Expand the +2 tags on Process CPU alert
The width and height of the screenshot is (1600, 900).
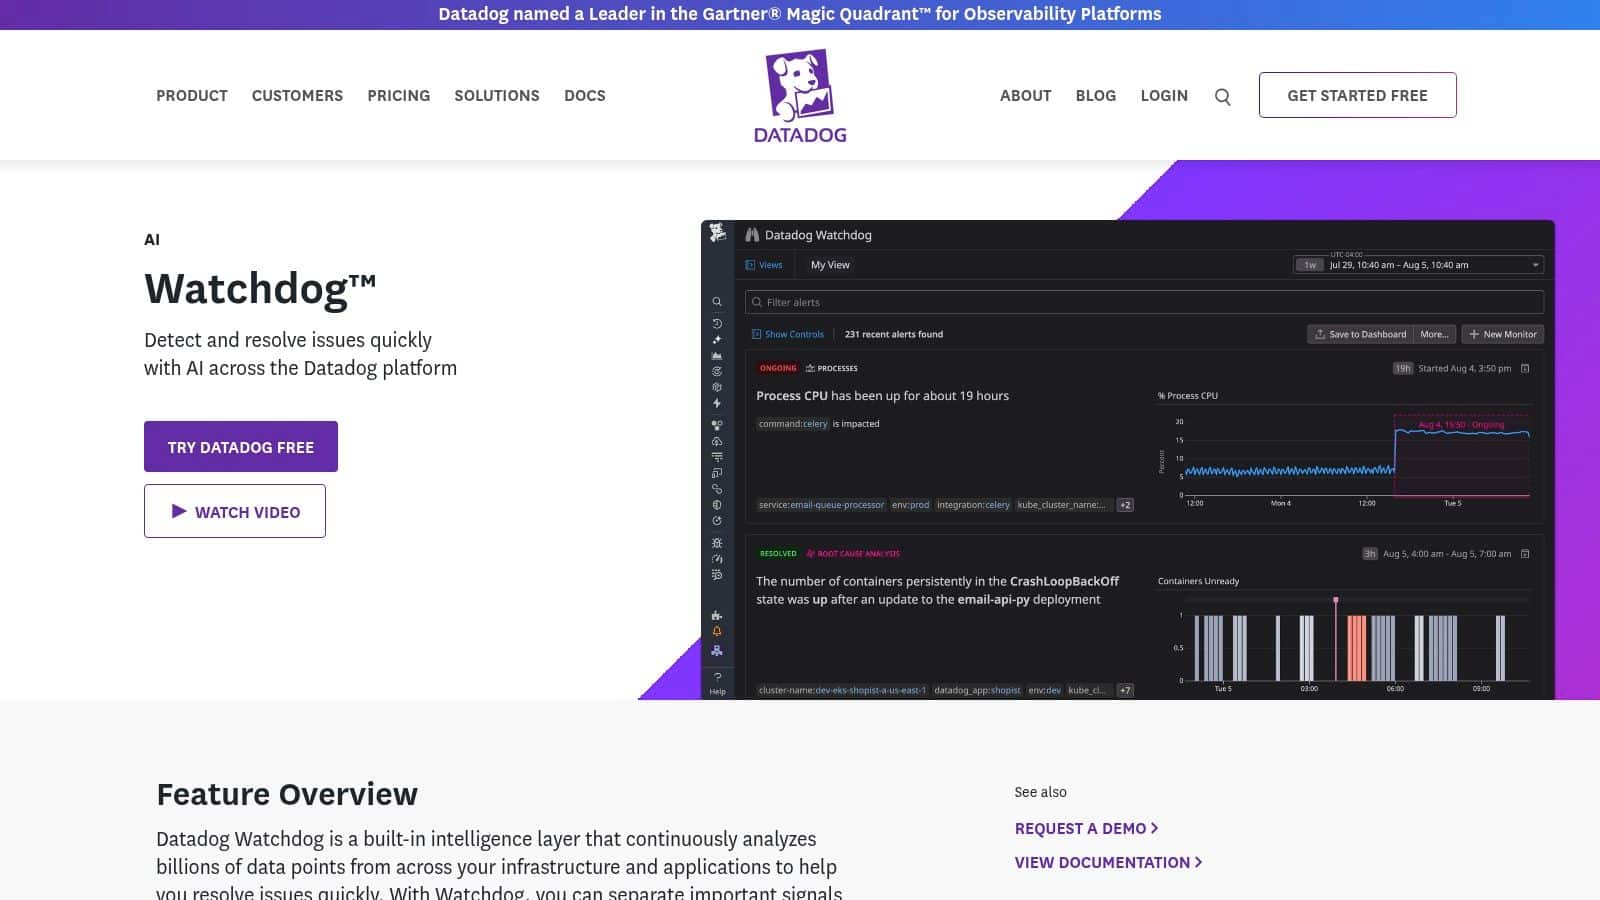[1125, 505]
